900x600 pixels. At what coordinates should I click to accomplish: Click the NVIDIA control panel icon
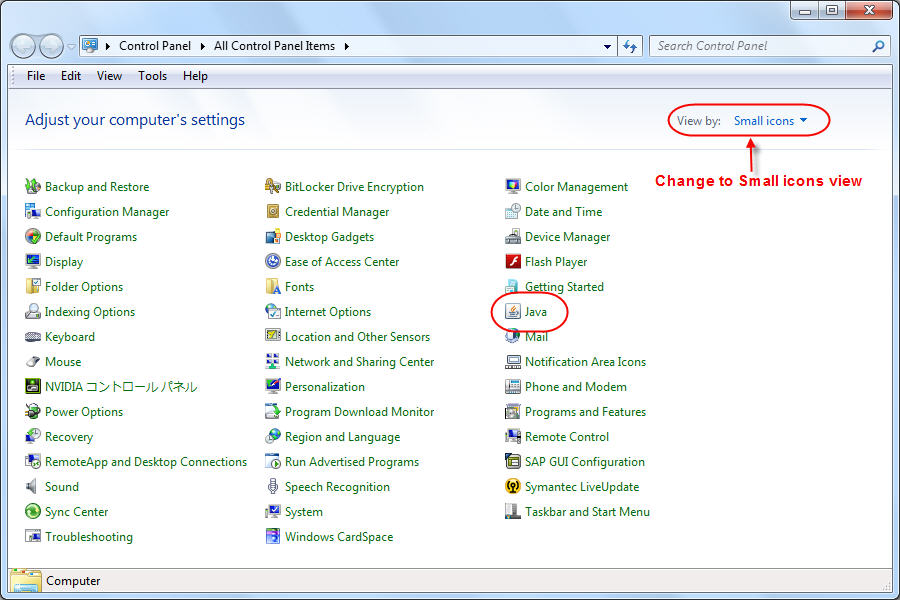(33, 386)
